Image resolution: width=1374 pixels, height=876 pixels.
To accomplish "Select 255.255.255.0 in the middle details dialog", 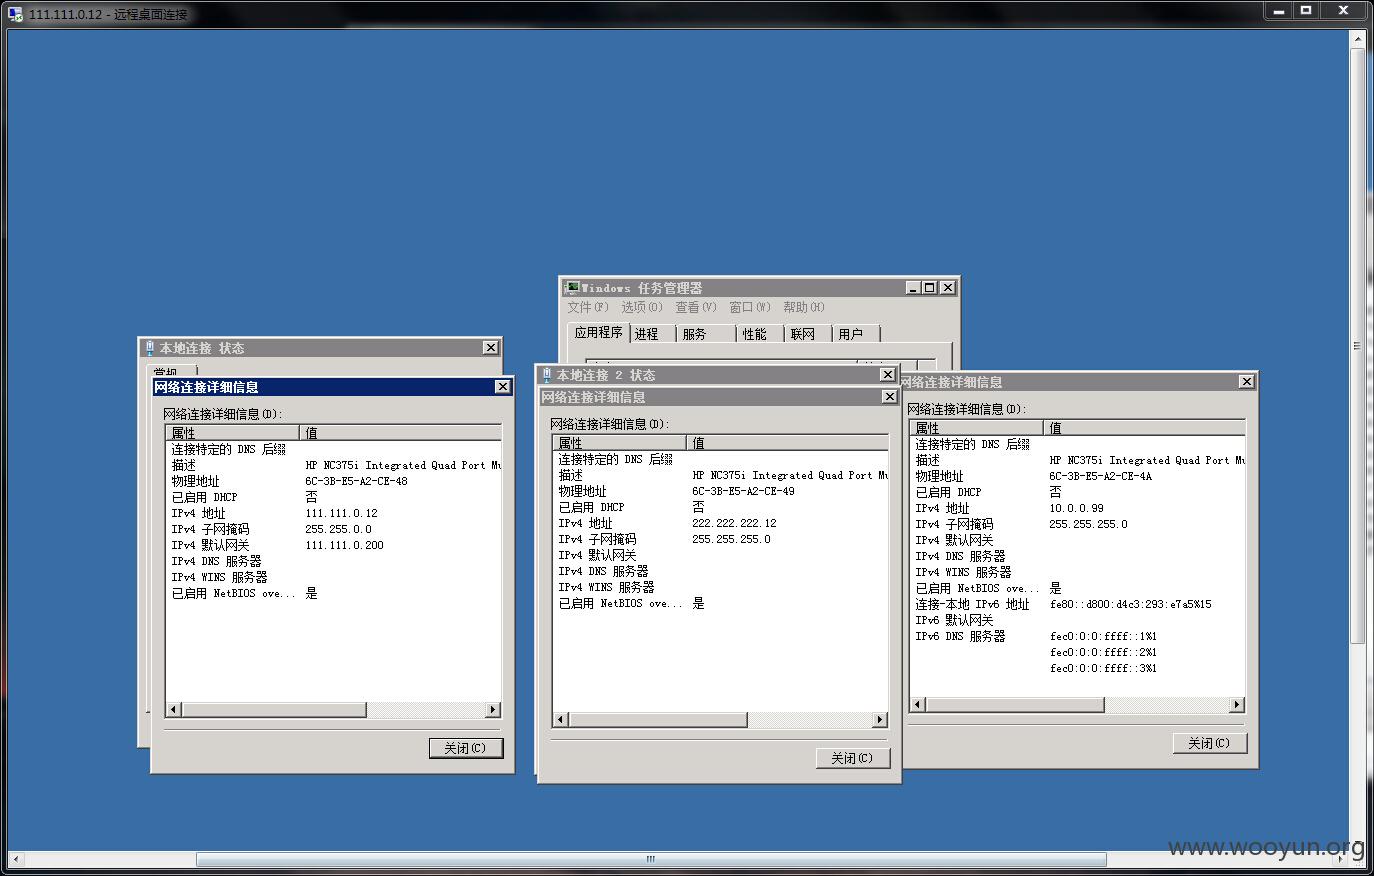I will [x=731, y=539].
